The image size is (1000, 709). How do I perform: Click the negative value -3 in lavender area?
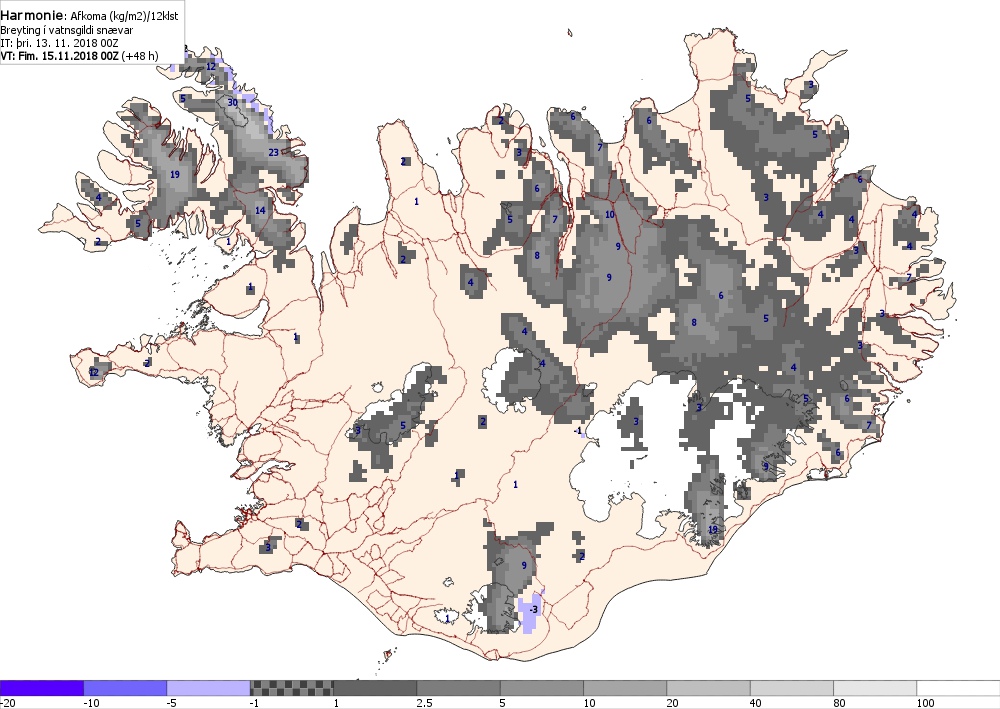click(533, 610)
